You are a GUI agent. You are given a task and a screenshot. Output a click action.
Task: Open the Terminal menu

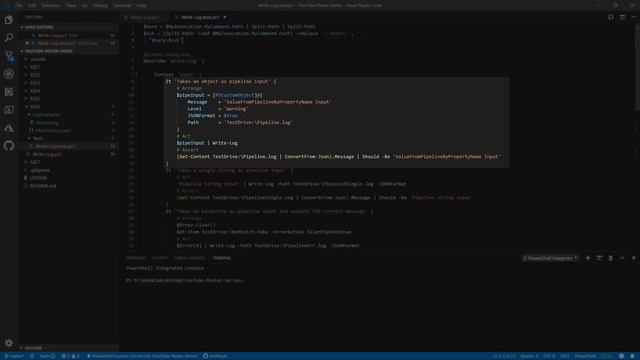click(x=122, y=6)
